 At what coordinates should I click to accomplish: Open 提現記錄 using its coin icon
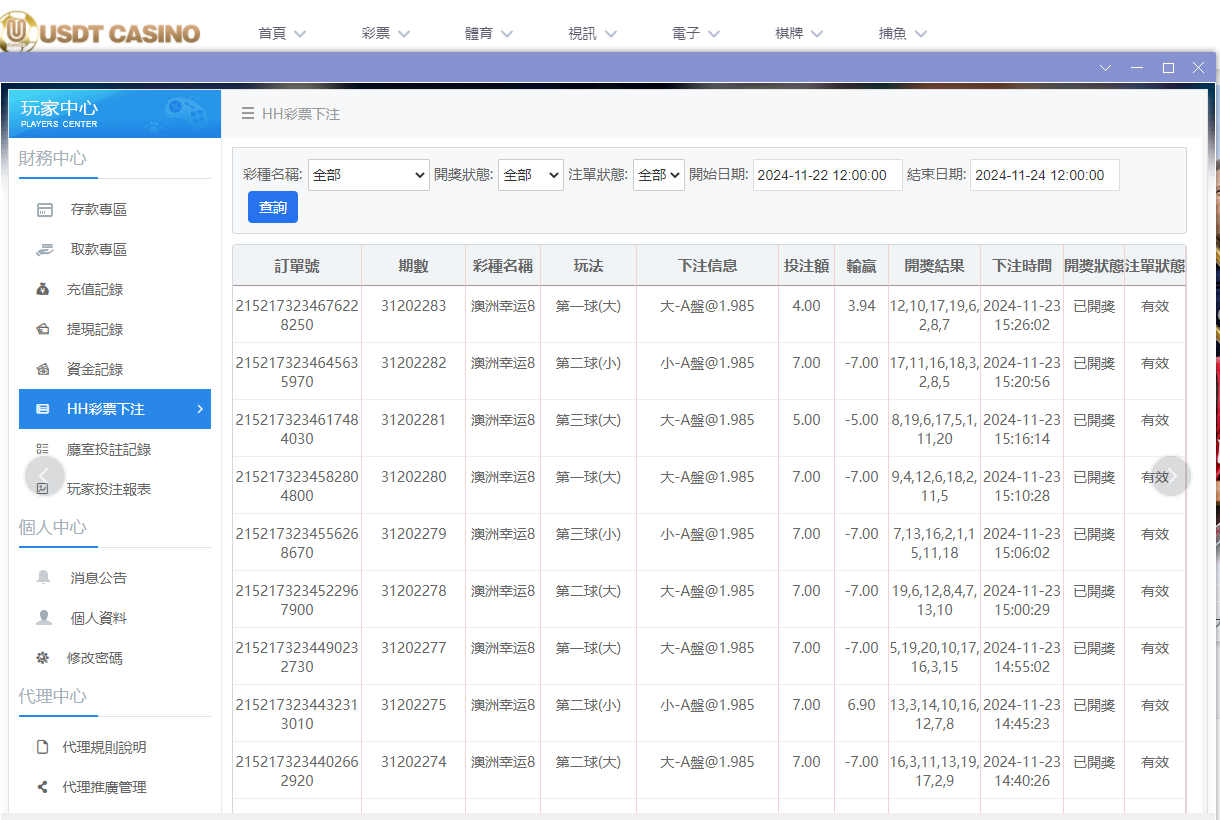(42, 329)
